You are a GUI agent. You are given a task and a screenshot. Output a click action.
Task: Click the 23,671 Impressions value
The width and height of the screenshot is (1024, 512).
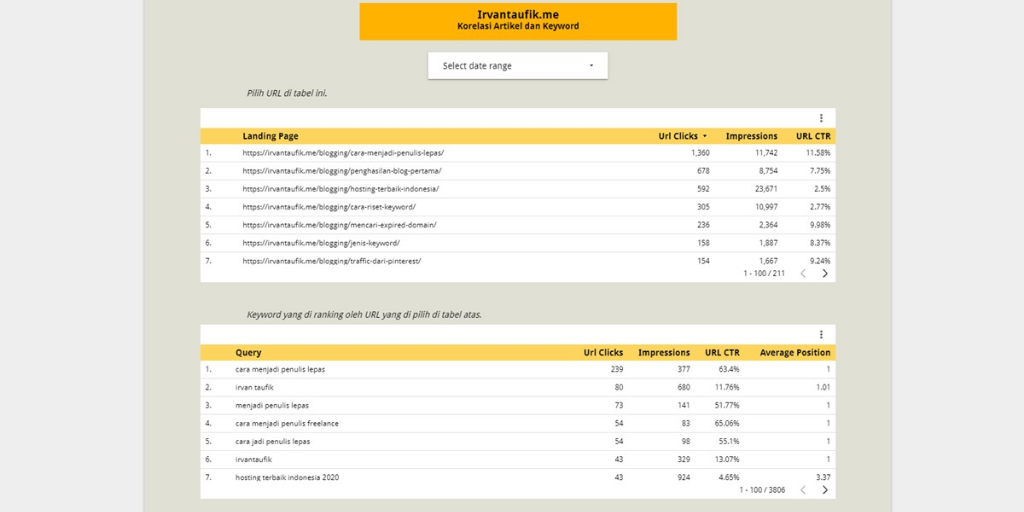coord(765,189)
